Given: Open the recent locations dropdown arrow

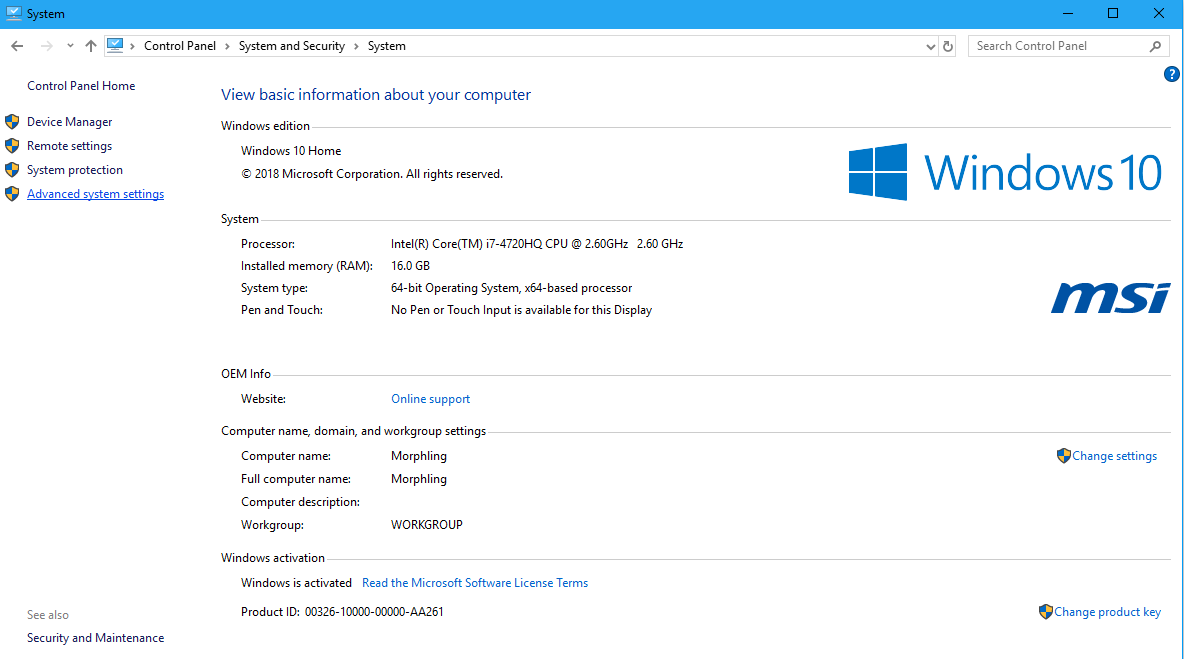Looking at the screenshot, I should coord(70,46).
